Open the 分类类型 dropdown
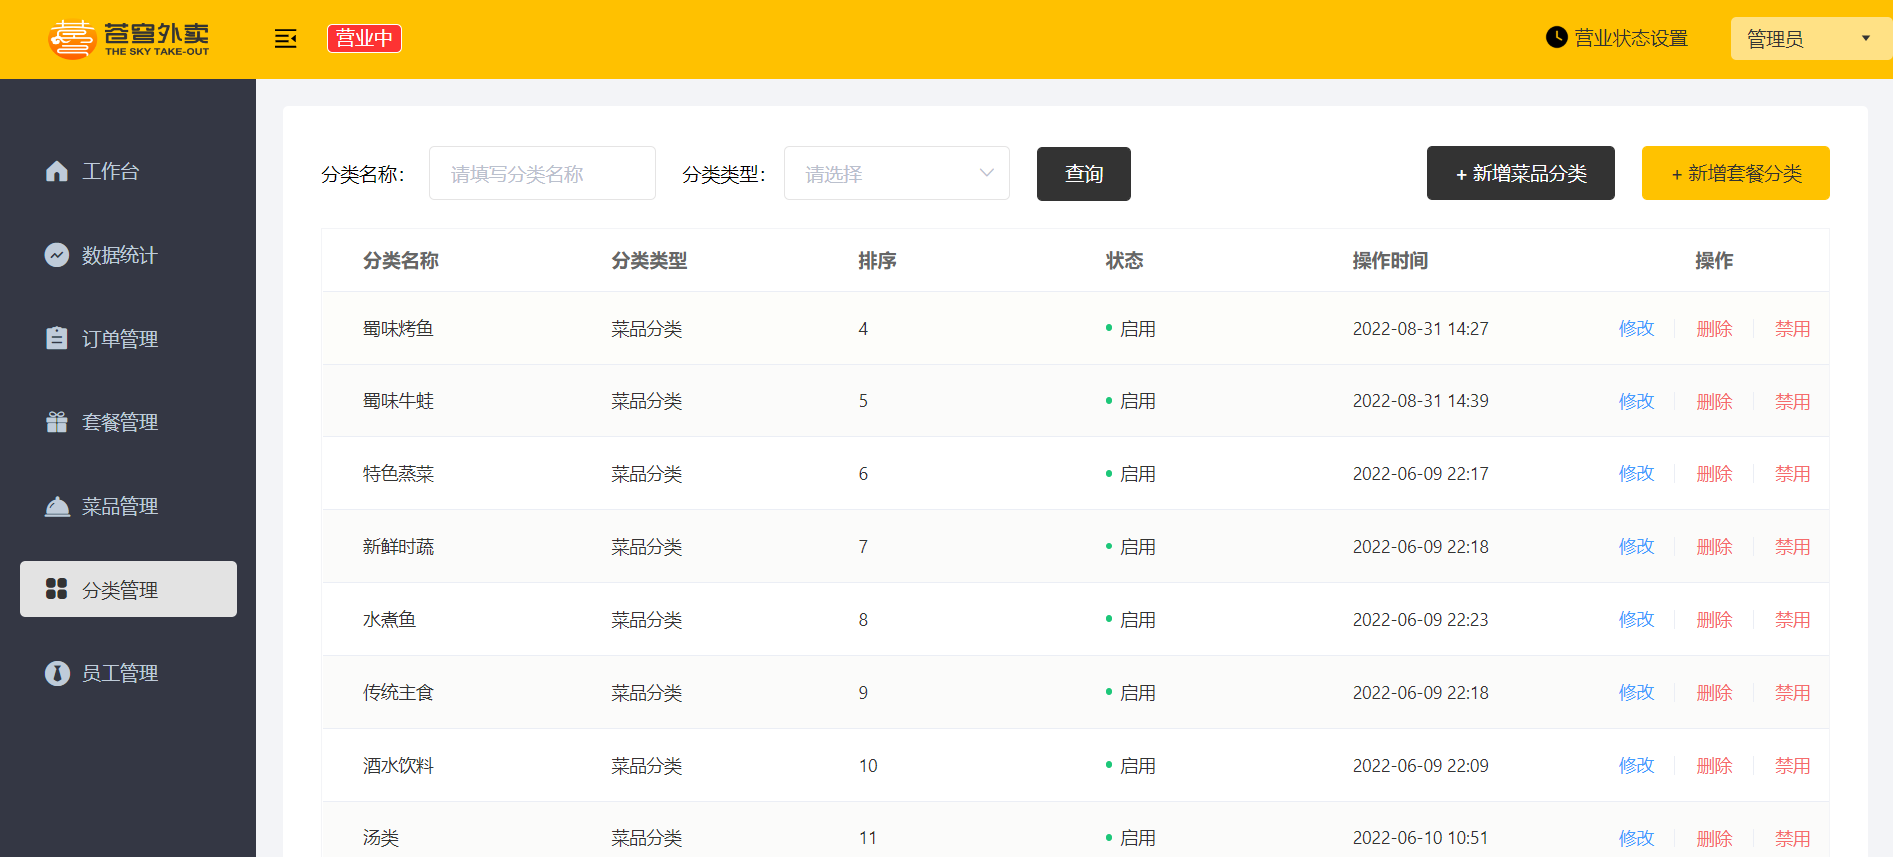 (897, 173)
